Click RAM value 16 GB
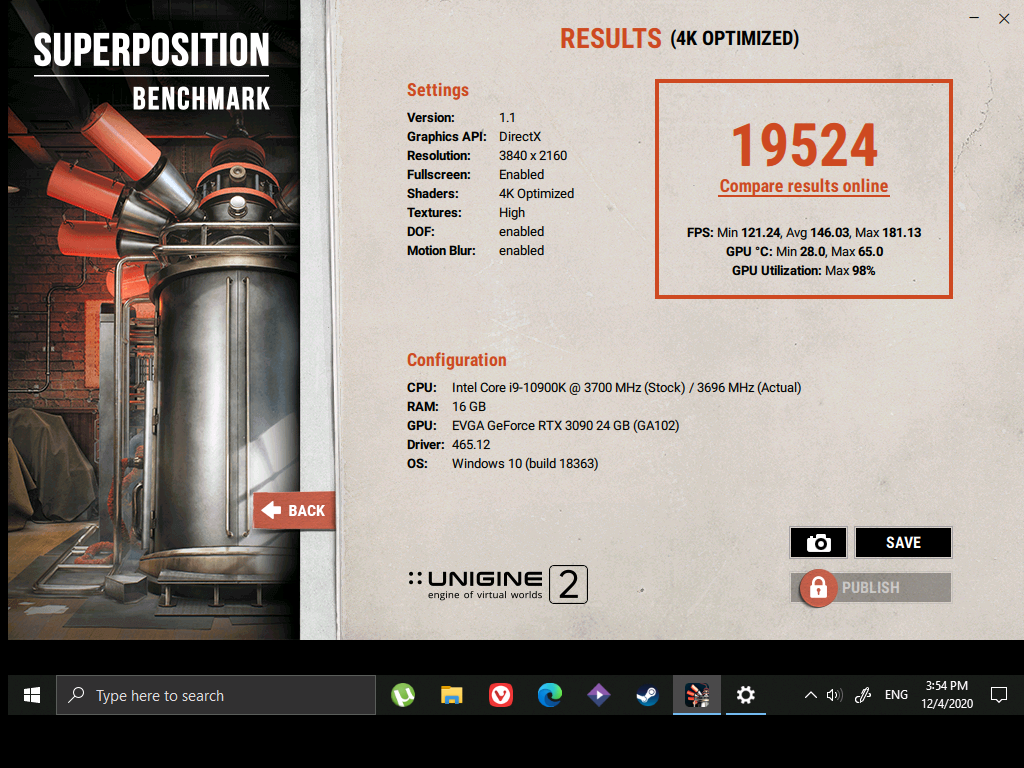 (469, 407)
